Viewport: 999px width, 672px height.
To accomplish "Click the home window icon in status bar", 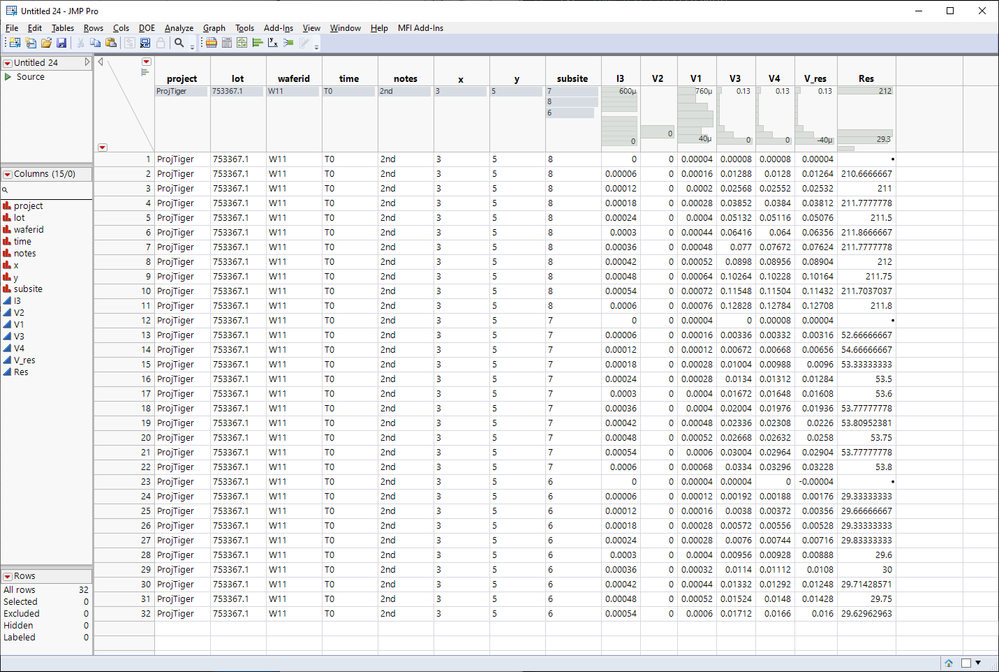I will [x=948, y=662].
